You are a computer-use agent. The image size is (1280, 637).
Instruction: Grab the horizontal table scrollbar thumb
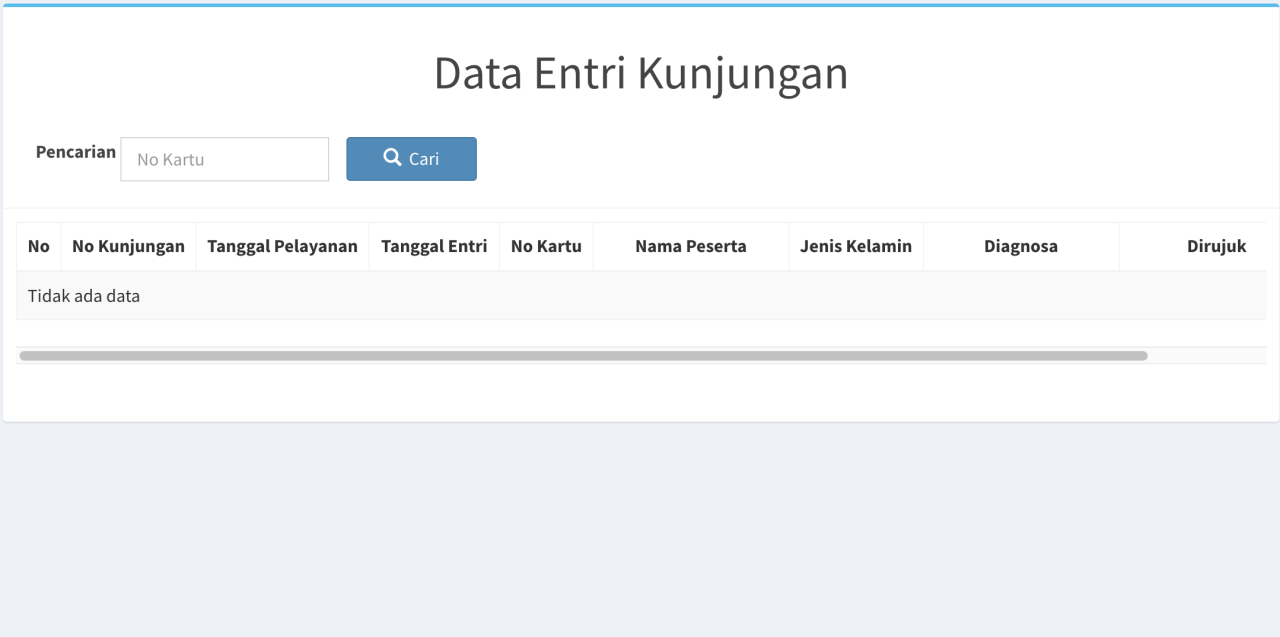pyautogui.click(x=583, y=356)
